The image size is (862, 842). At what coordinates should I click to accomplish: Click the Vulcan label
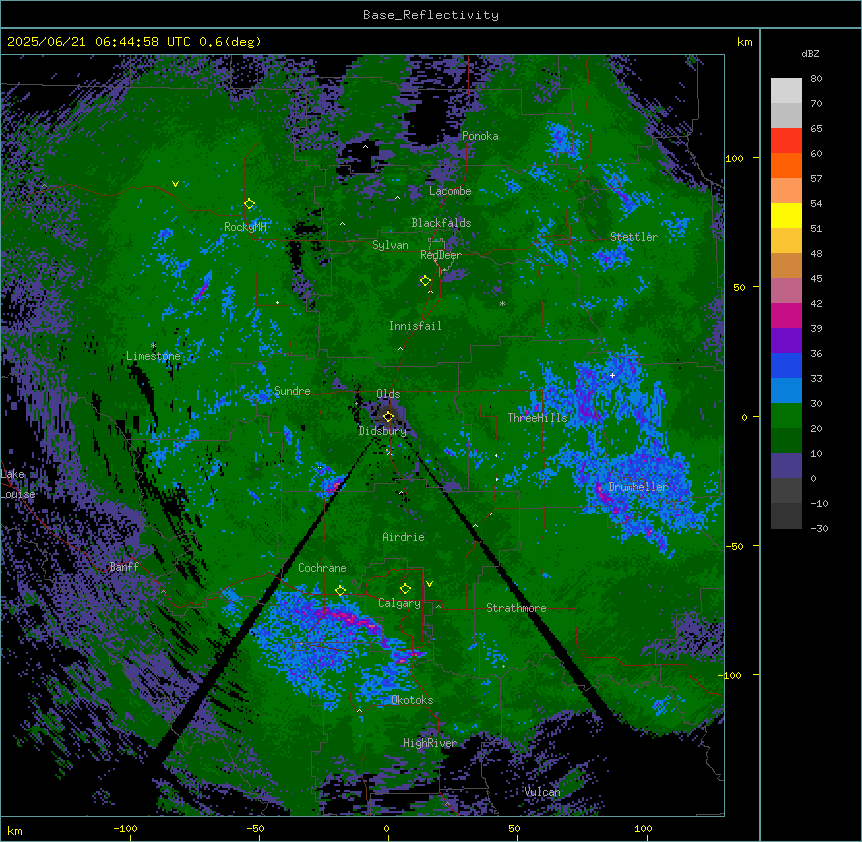click(x=542, y=792)
